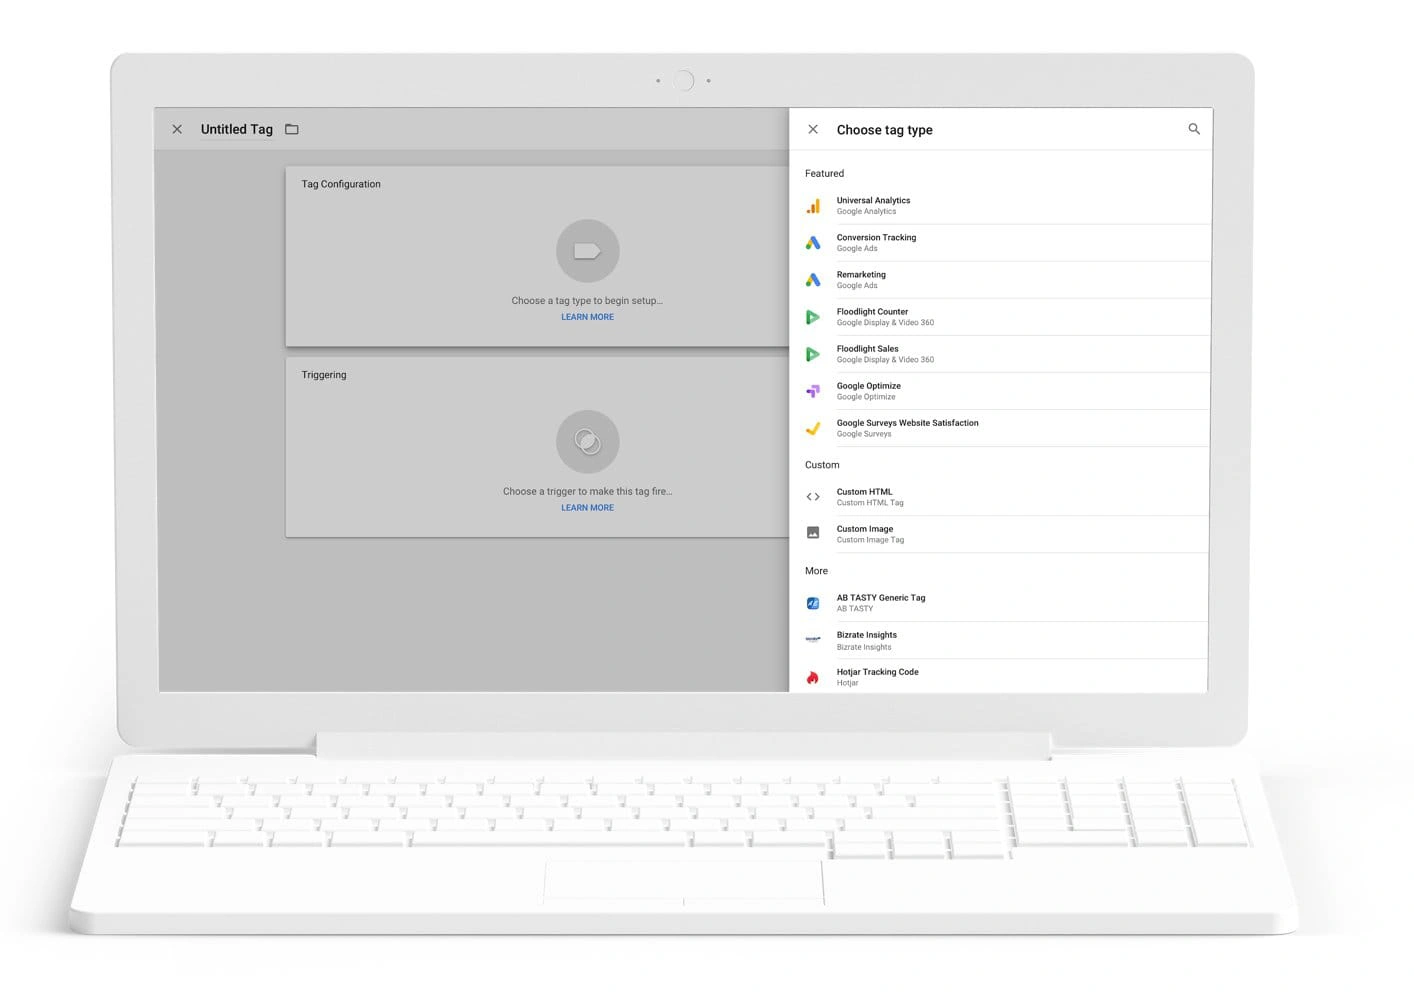Select Hotjar Tracking Code tag

(1006, 676)
